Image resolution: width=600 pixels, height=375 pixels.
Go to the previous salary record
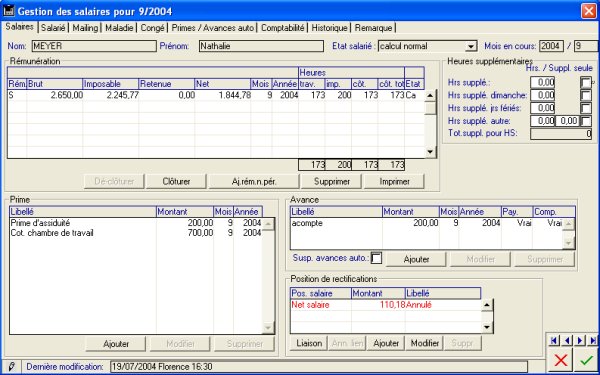(567, 340)
